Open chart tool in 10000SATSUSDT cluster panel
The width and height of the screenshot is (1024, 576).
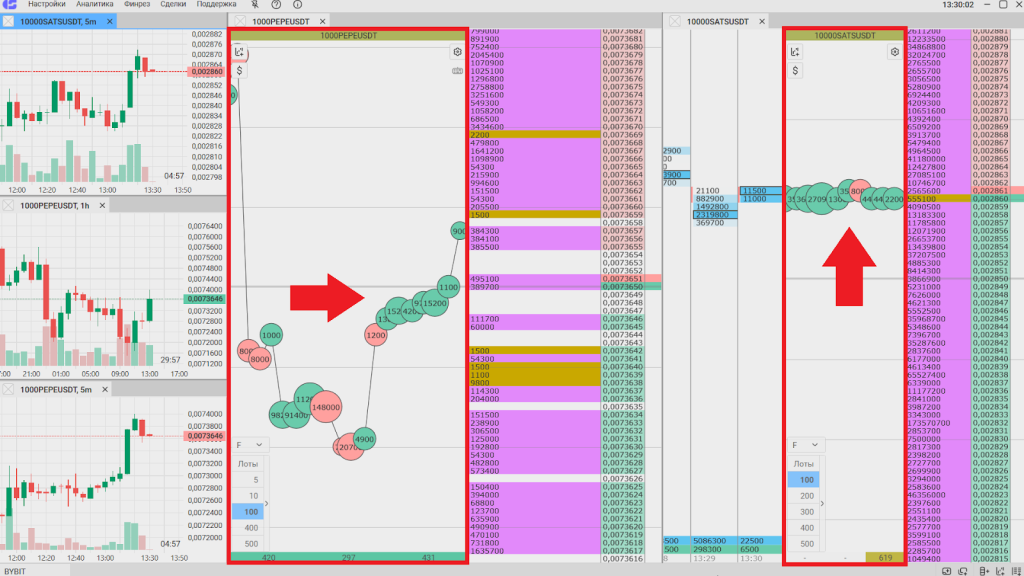(796, 52)
